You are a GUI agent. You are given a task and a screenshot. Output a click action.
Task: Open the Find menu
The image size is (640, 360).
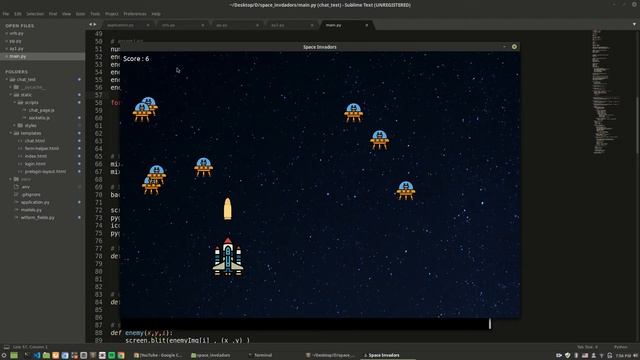[x=53, y=14]
